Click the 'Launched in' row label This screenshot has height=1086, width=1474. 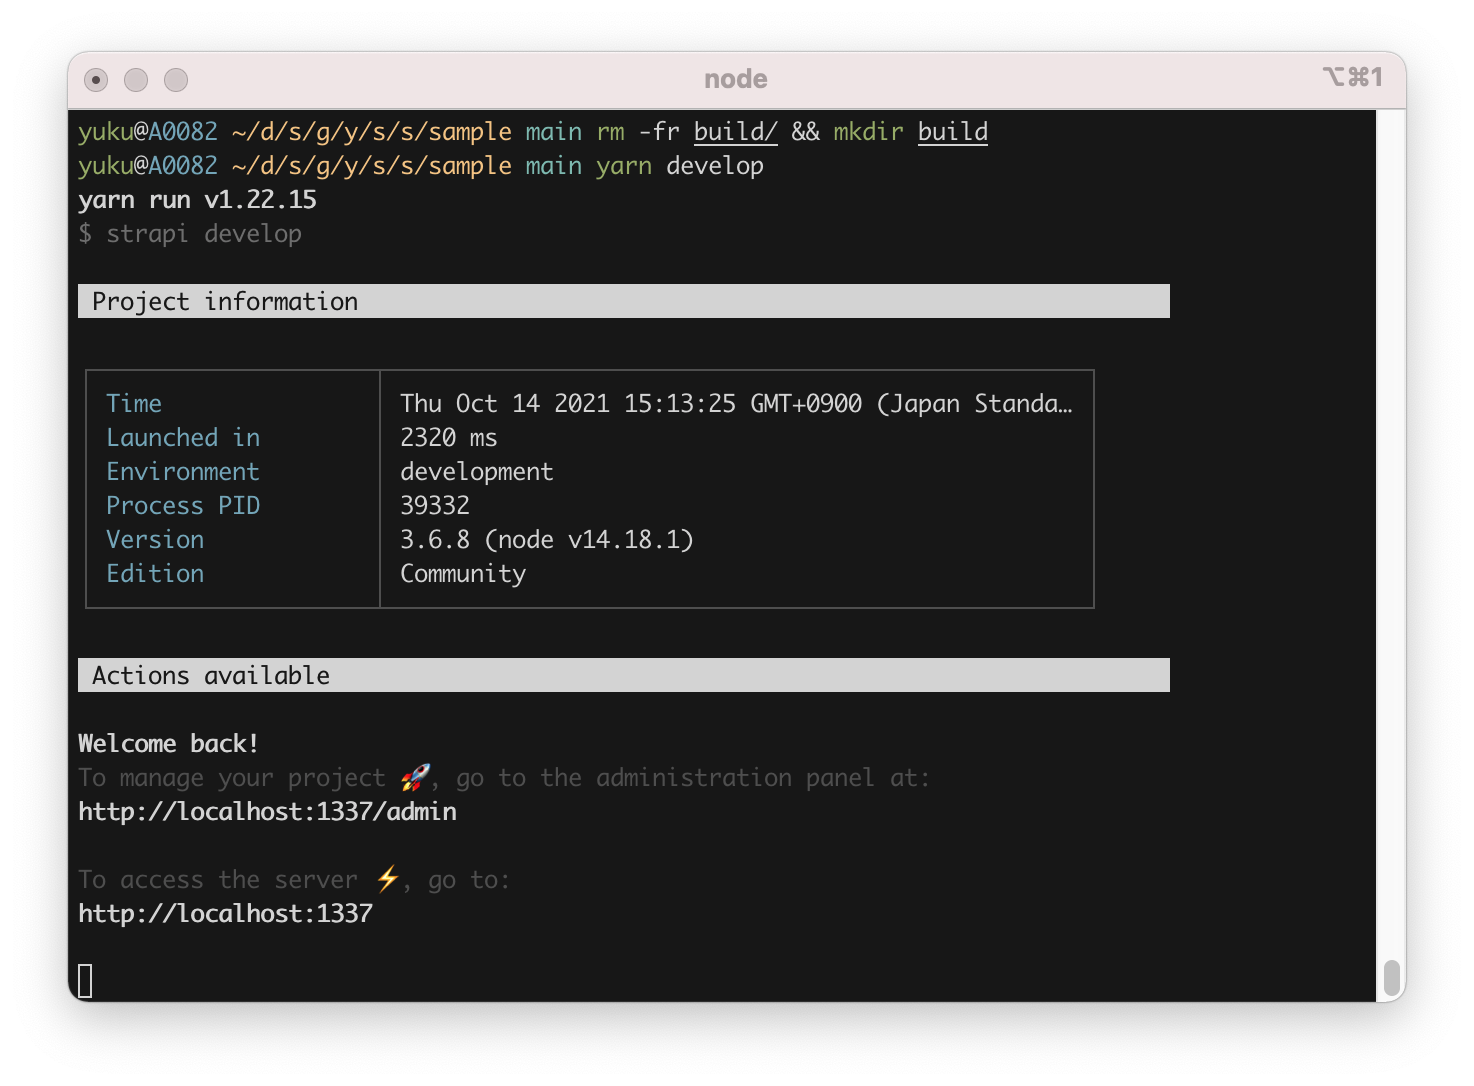tap(183, 438)
